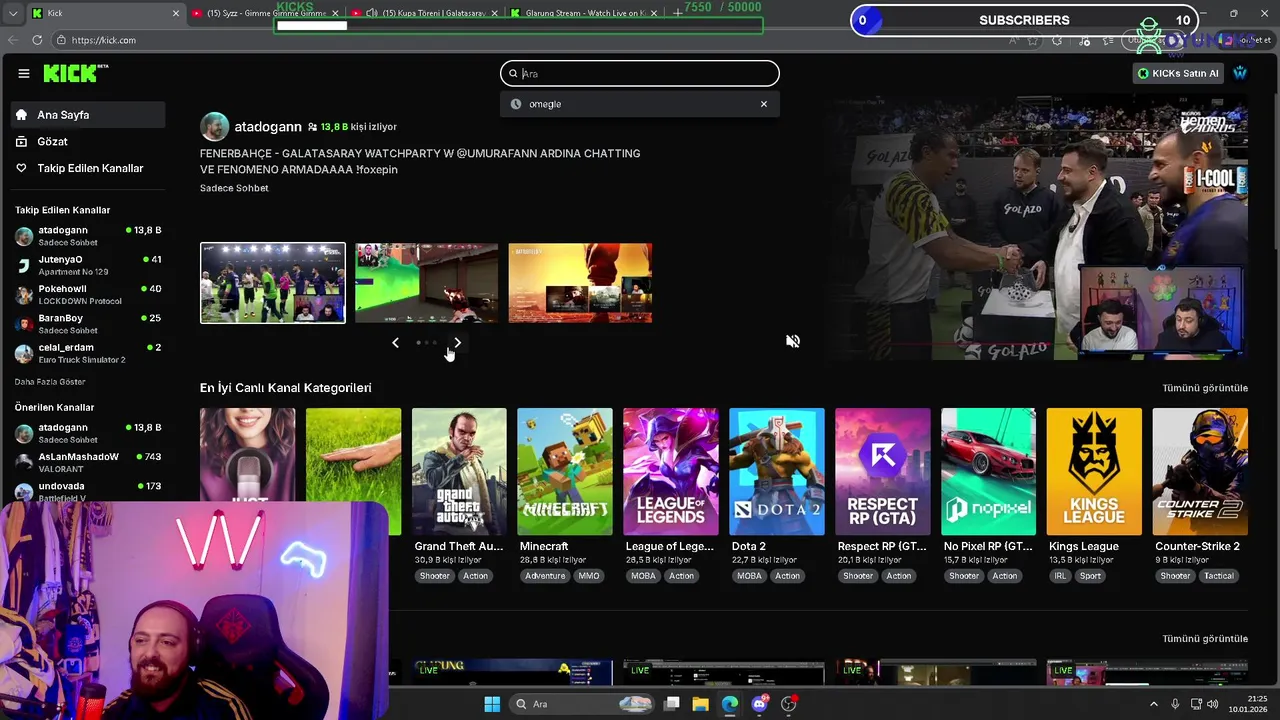This screenshot has height=720, width=1280.
Task: Open BaranBoy channel in sidebar
Action: click(88, 324)
